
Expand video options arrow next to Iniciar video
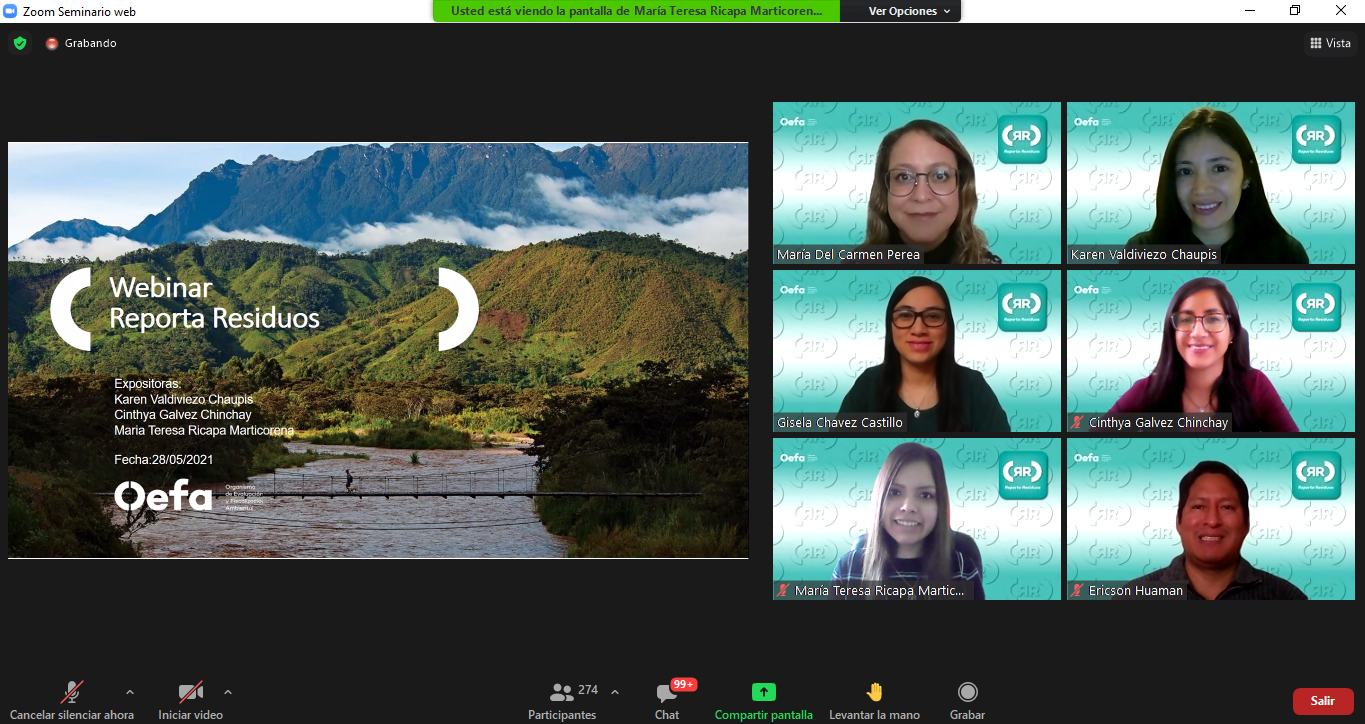coord(227,692)
